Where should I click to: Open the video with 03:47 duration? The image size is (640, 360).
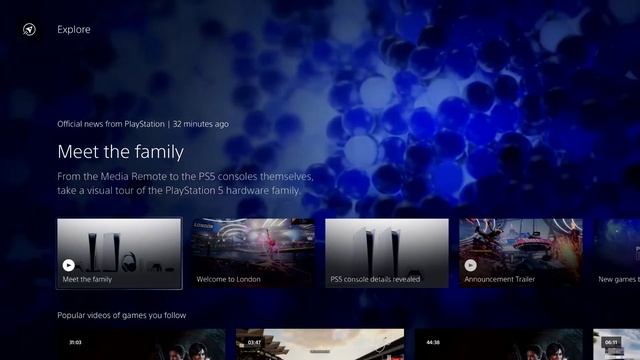[x=320, y=344]
